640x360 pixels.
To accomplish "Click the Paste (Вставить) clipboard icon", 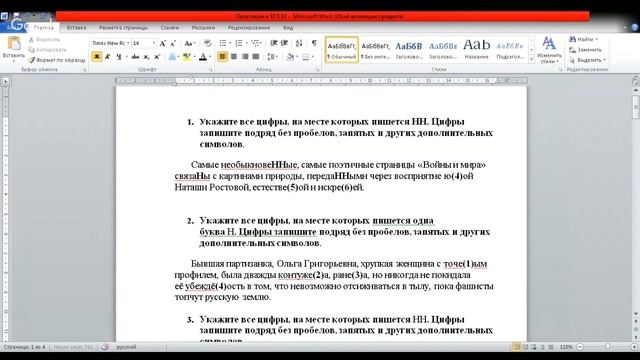I will 13,43.
